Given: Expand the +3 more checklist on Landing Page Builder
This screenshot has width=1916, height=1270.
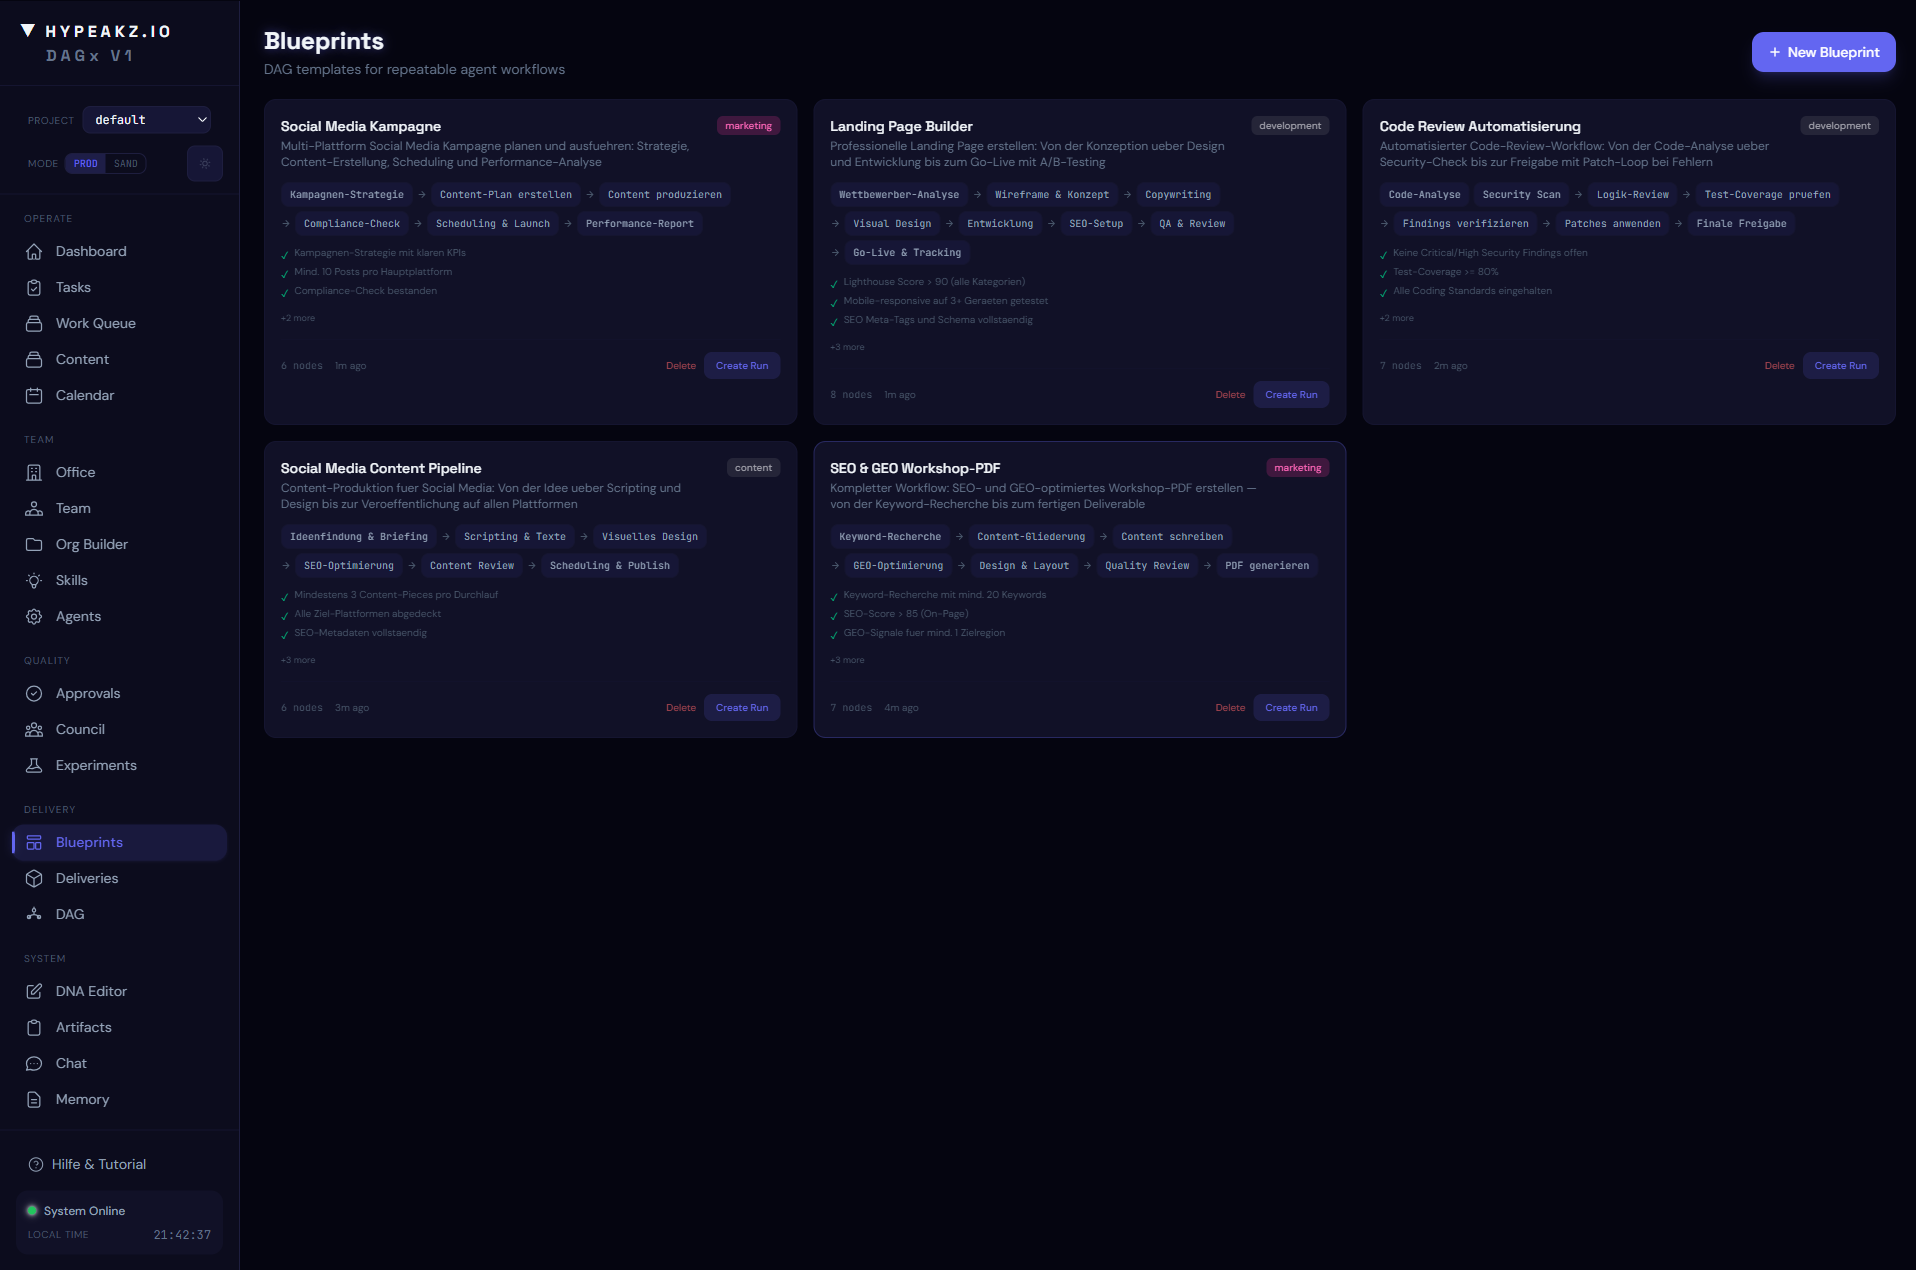Looking at the screenshot, I should click(x=846, y=346).
